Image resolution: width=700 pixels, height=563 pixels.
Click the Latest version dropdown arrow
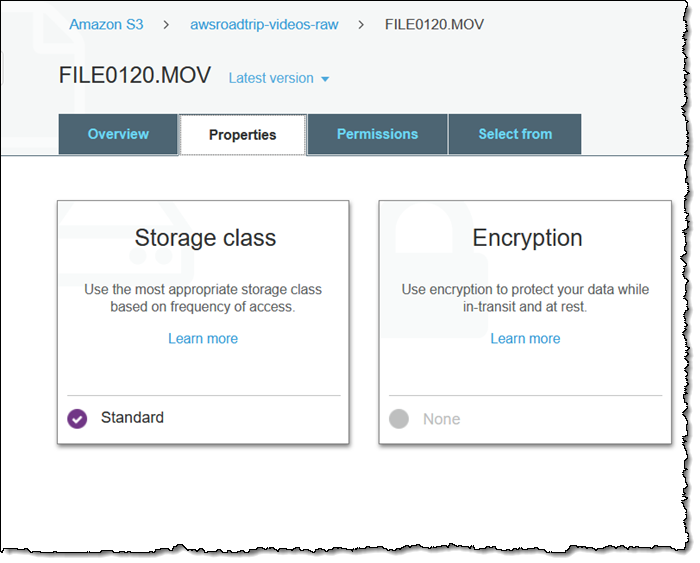coord(325,79)
